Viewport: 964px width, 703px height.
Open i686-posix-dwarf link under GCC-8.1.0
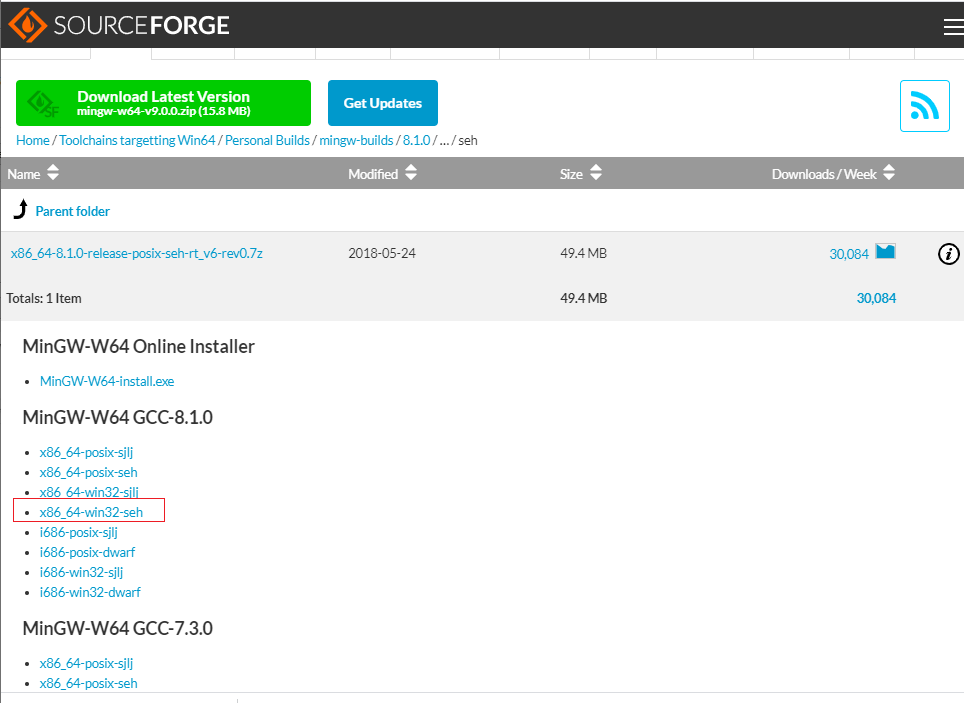pos(87,552)
